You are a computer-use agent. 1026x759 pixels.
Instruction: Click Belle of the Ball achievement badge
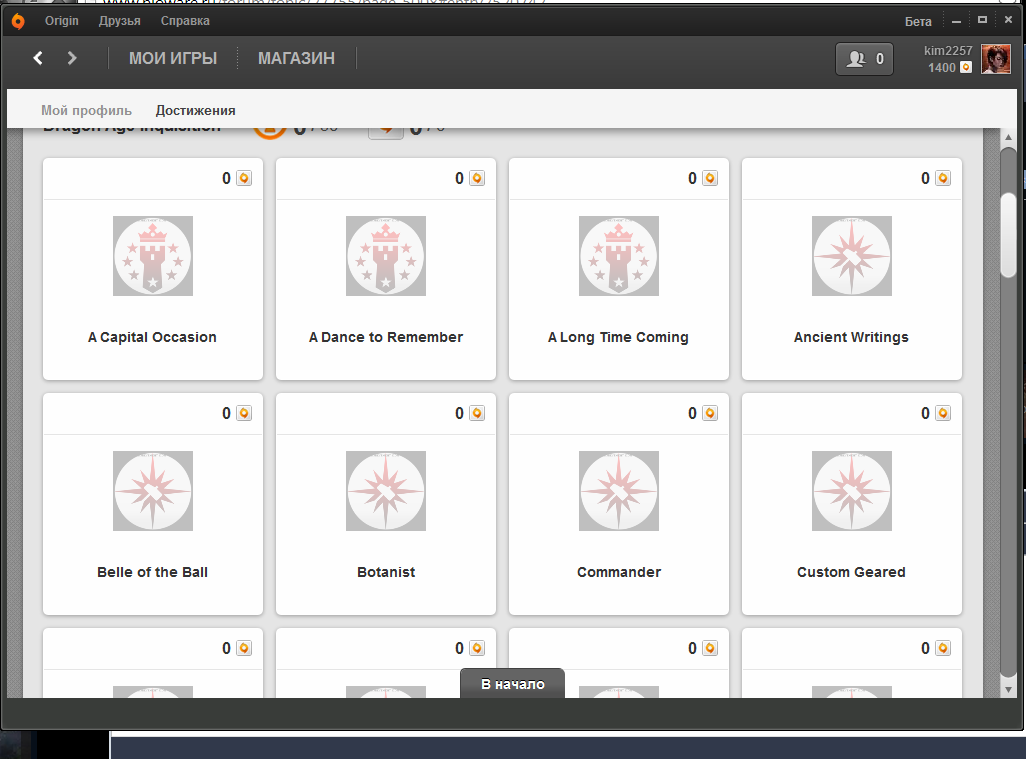click(153, 491)
